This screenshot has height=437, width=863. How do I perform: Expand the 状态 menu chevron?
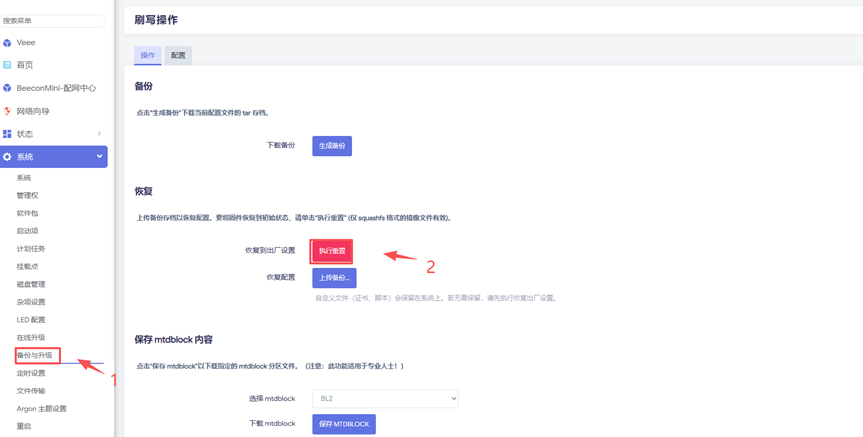[99, 134]
